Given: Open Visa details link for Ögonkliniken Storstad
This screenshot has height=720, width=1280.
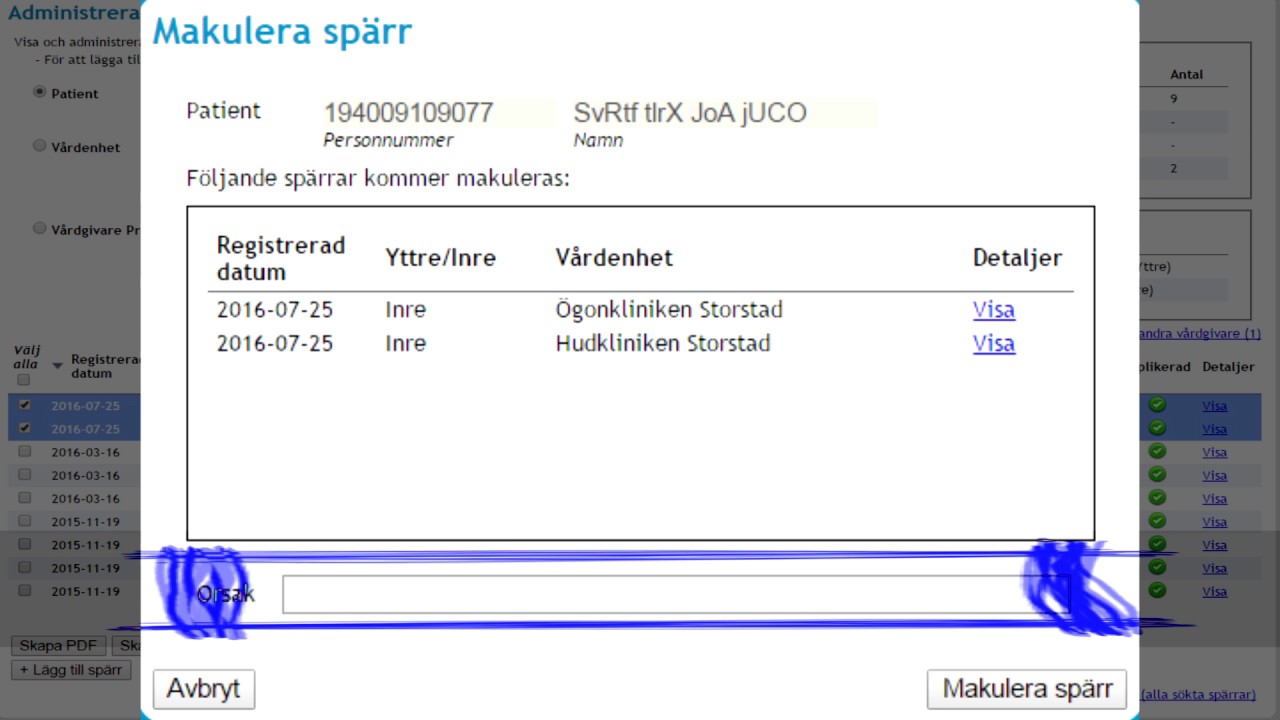Looking at the screenshot, I should pos(994,309).
